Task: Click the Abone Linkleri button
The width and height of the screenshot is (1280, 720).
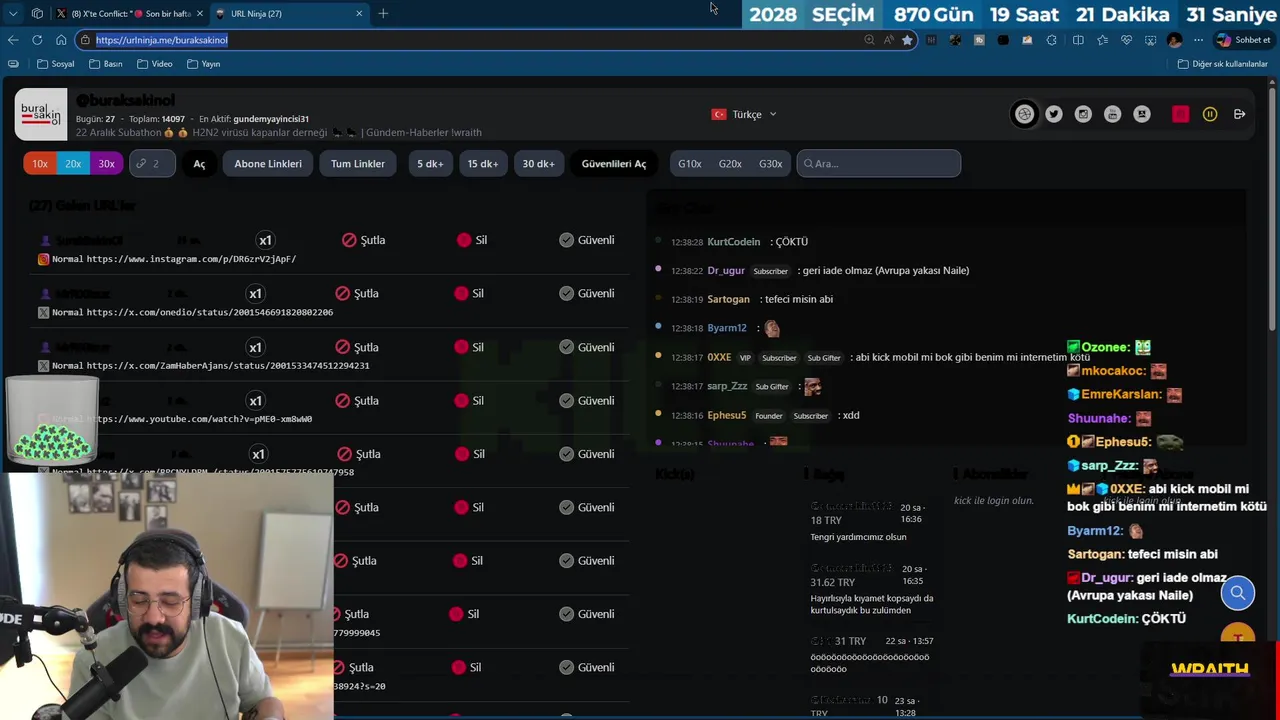Action: point(268,164)
